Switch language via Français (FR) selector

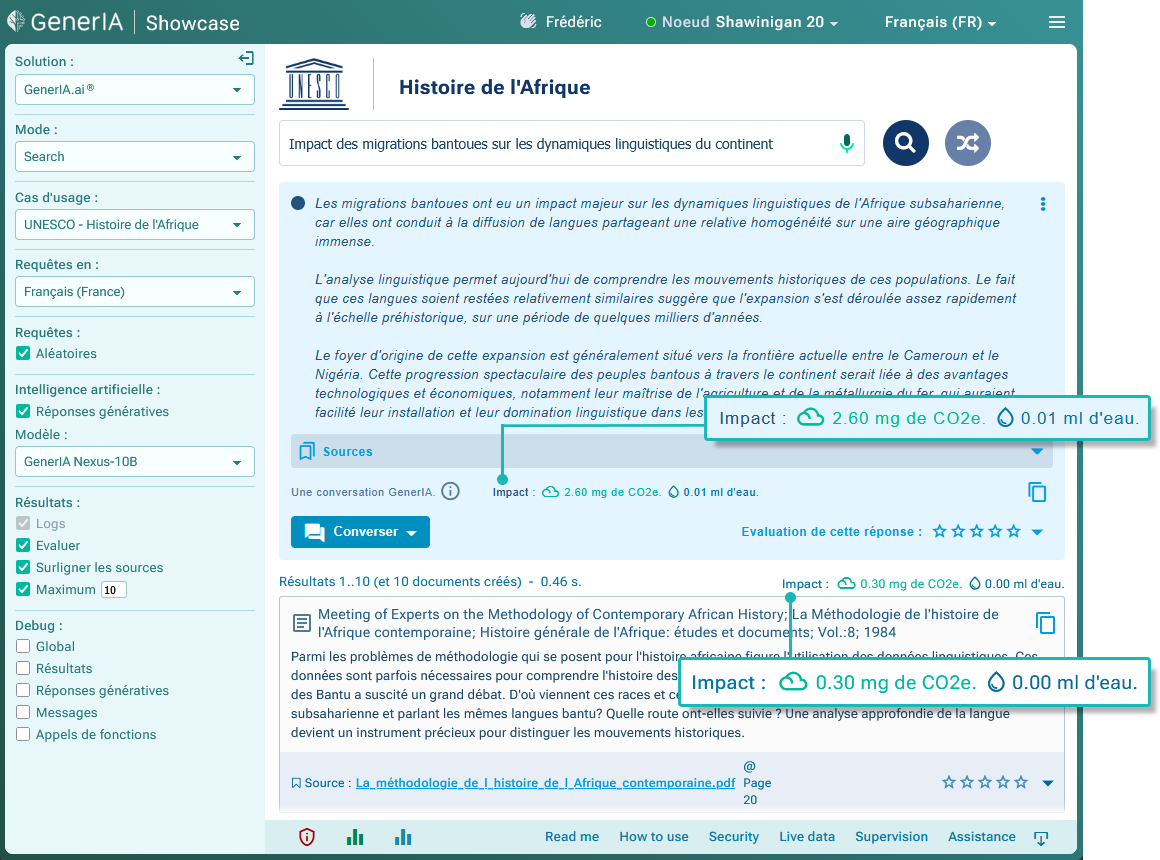[940, 22]
